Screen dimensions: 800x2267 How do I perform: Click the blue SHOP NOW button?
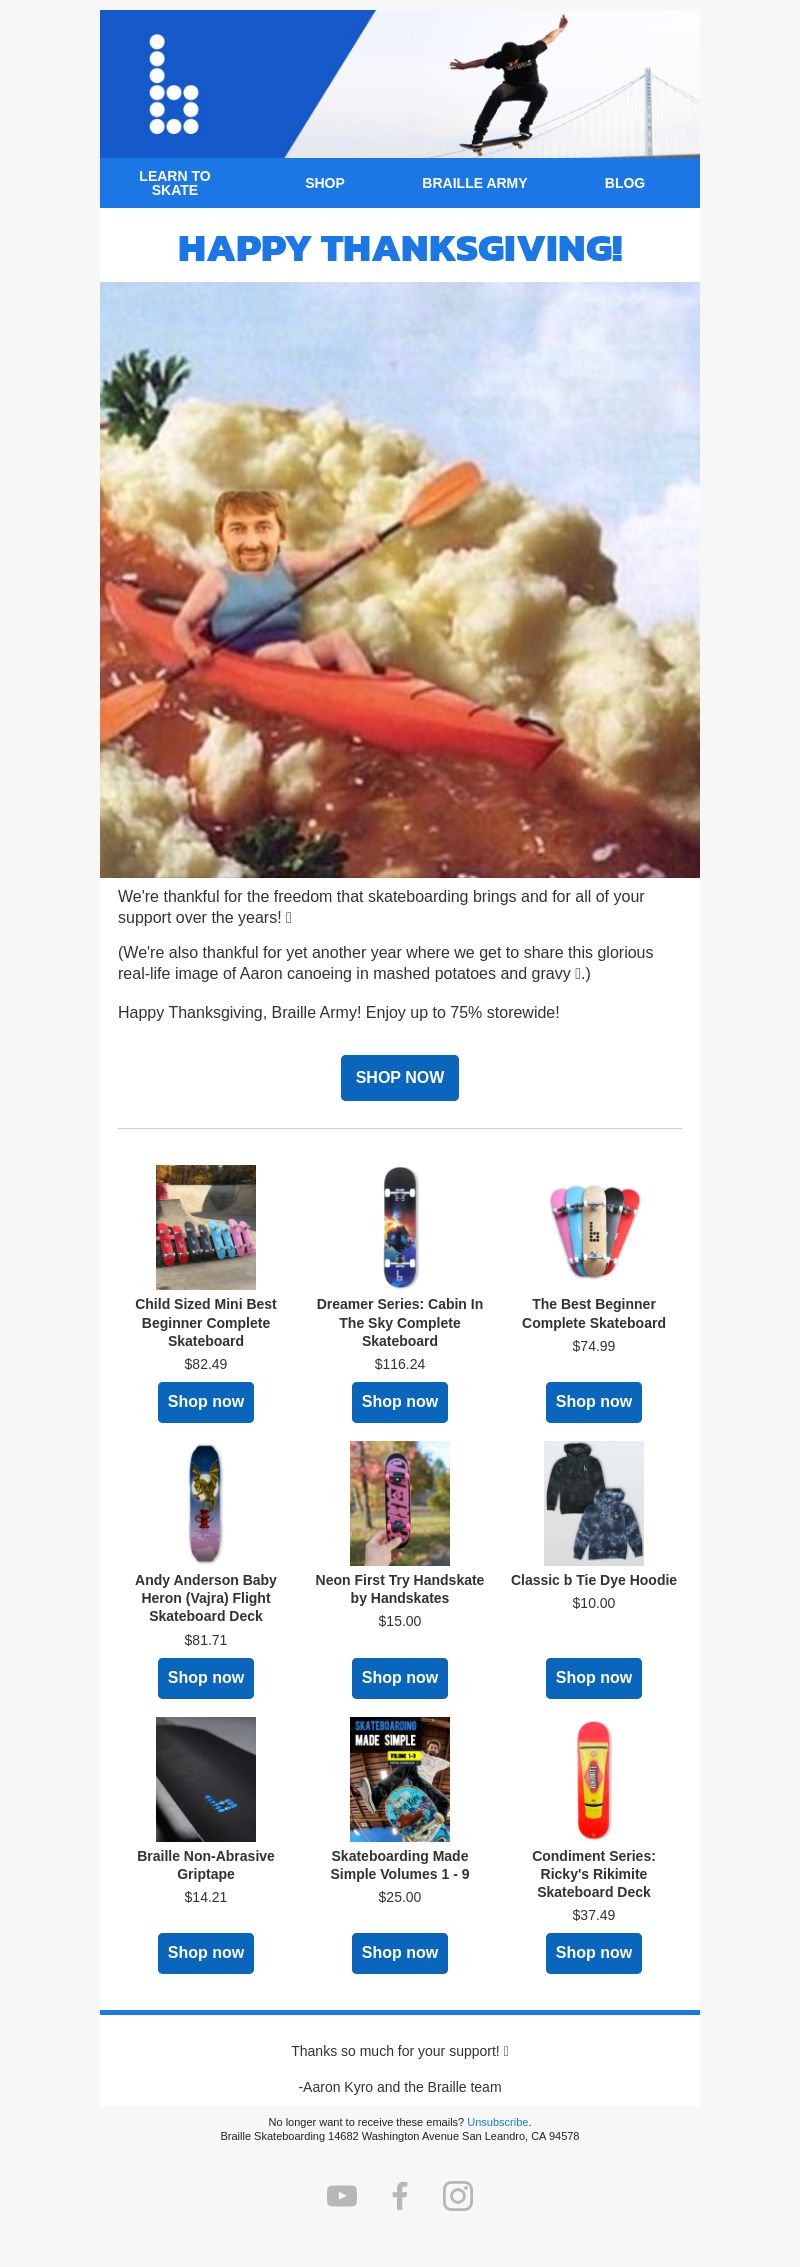(x=400, y=1078)
